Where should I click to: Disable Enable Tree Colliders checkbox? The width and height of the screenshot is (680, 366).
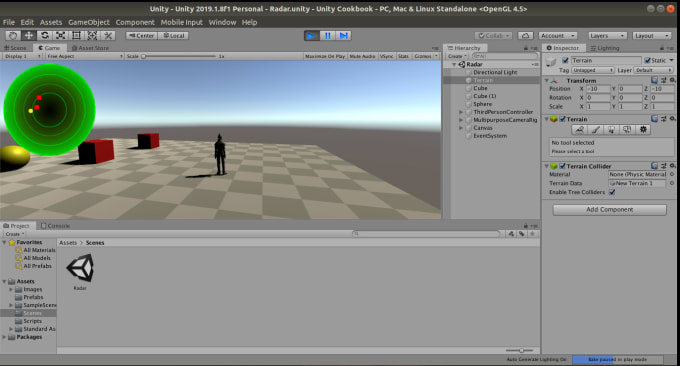click(x=612, y=192)
